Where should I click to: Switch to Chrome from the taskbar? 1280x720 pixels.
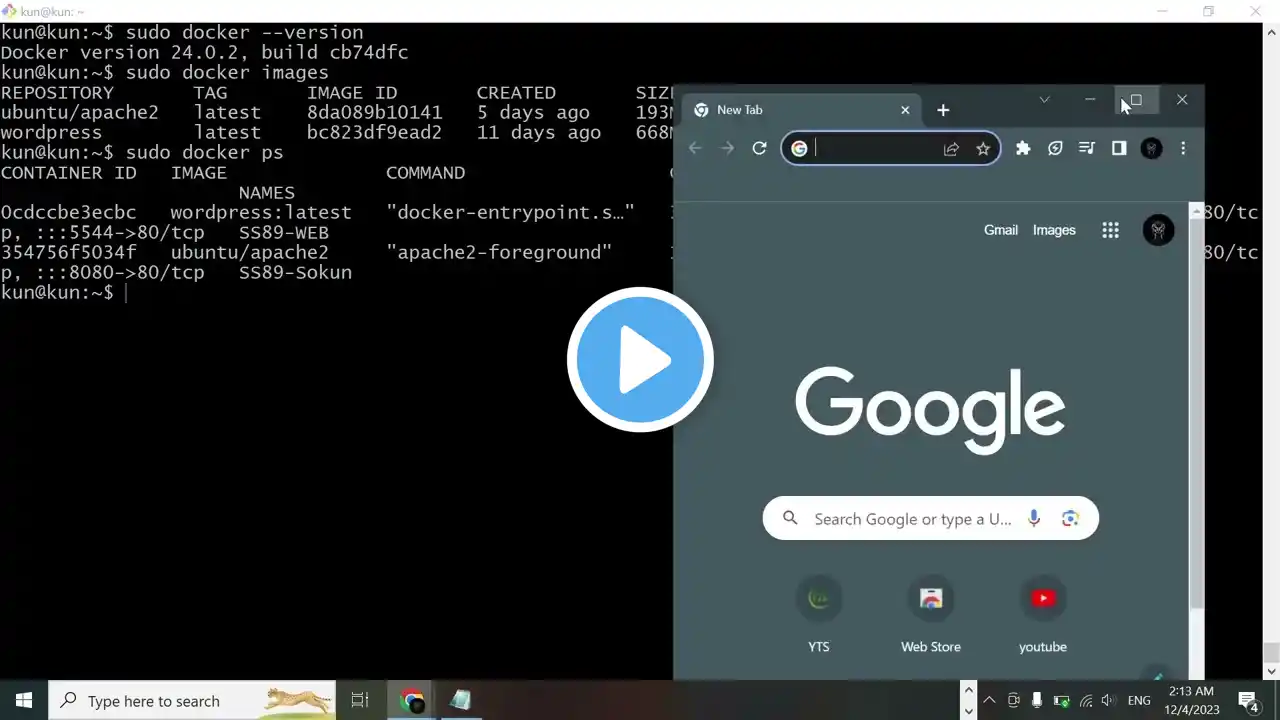pos(412,700)
